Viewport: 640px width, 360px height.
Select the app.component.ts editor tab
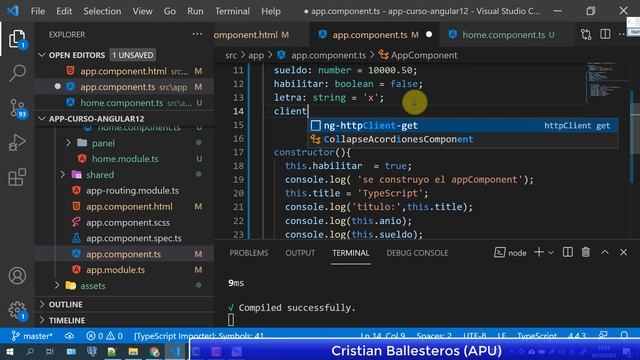pos(375,35)
